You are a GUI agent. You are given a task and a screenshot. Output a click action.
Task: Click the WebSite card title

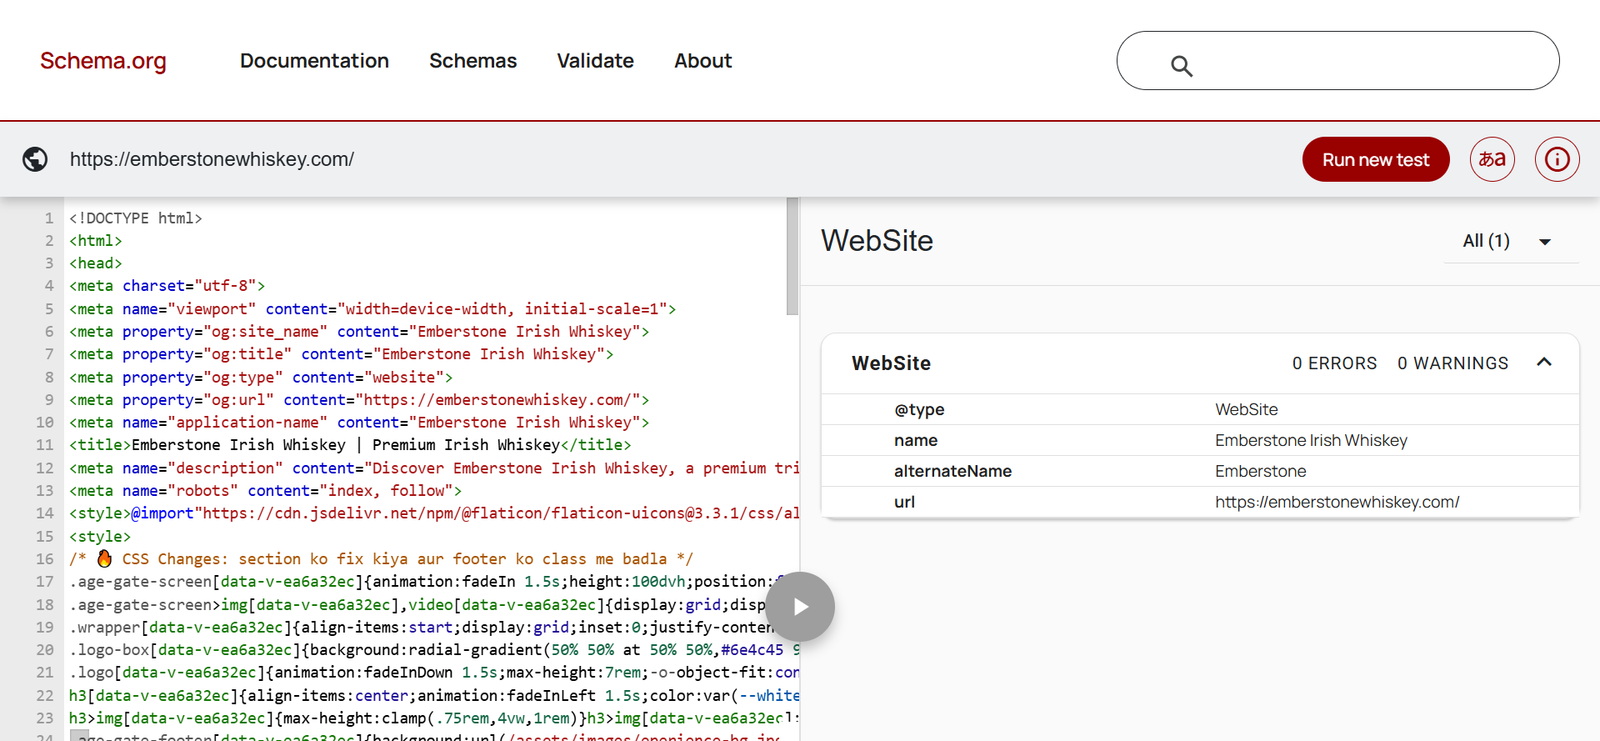891,364
